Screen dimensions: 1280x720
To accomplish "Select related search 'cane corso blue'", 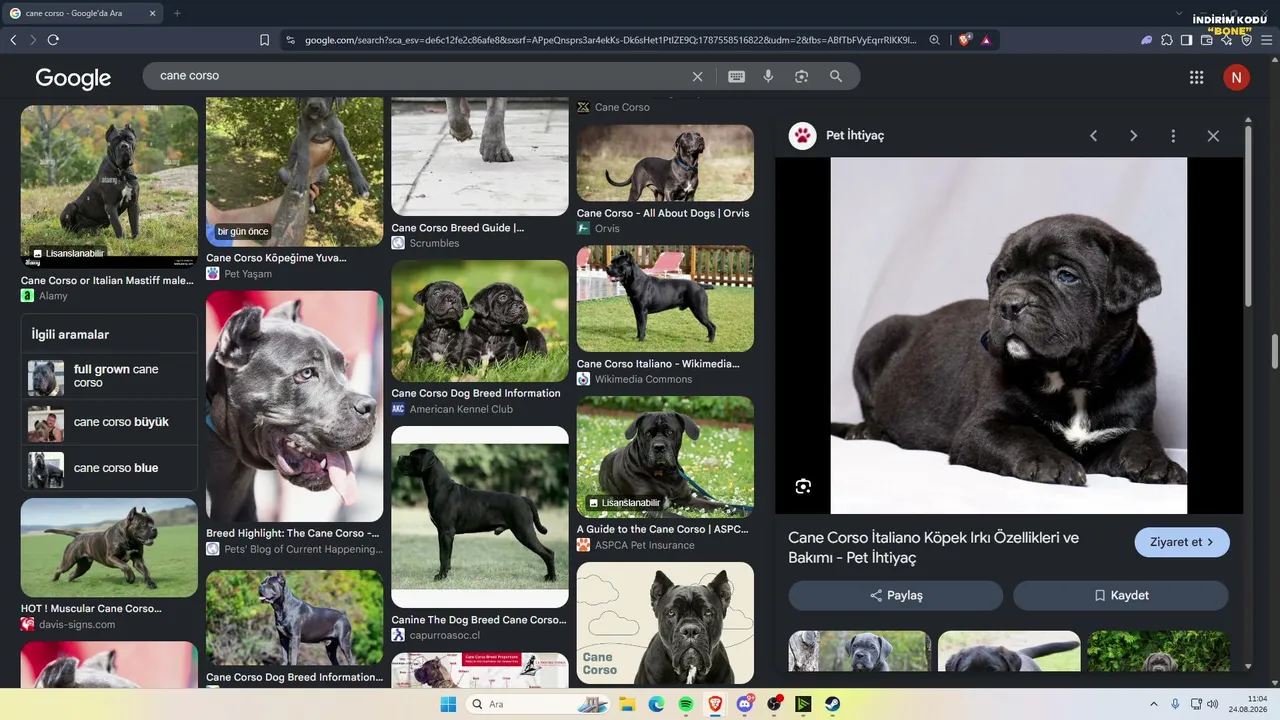I will click(x=109, y=468).
